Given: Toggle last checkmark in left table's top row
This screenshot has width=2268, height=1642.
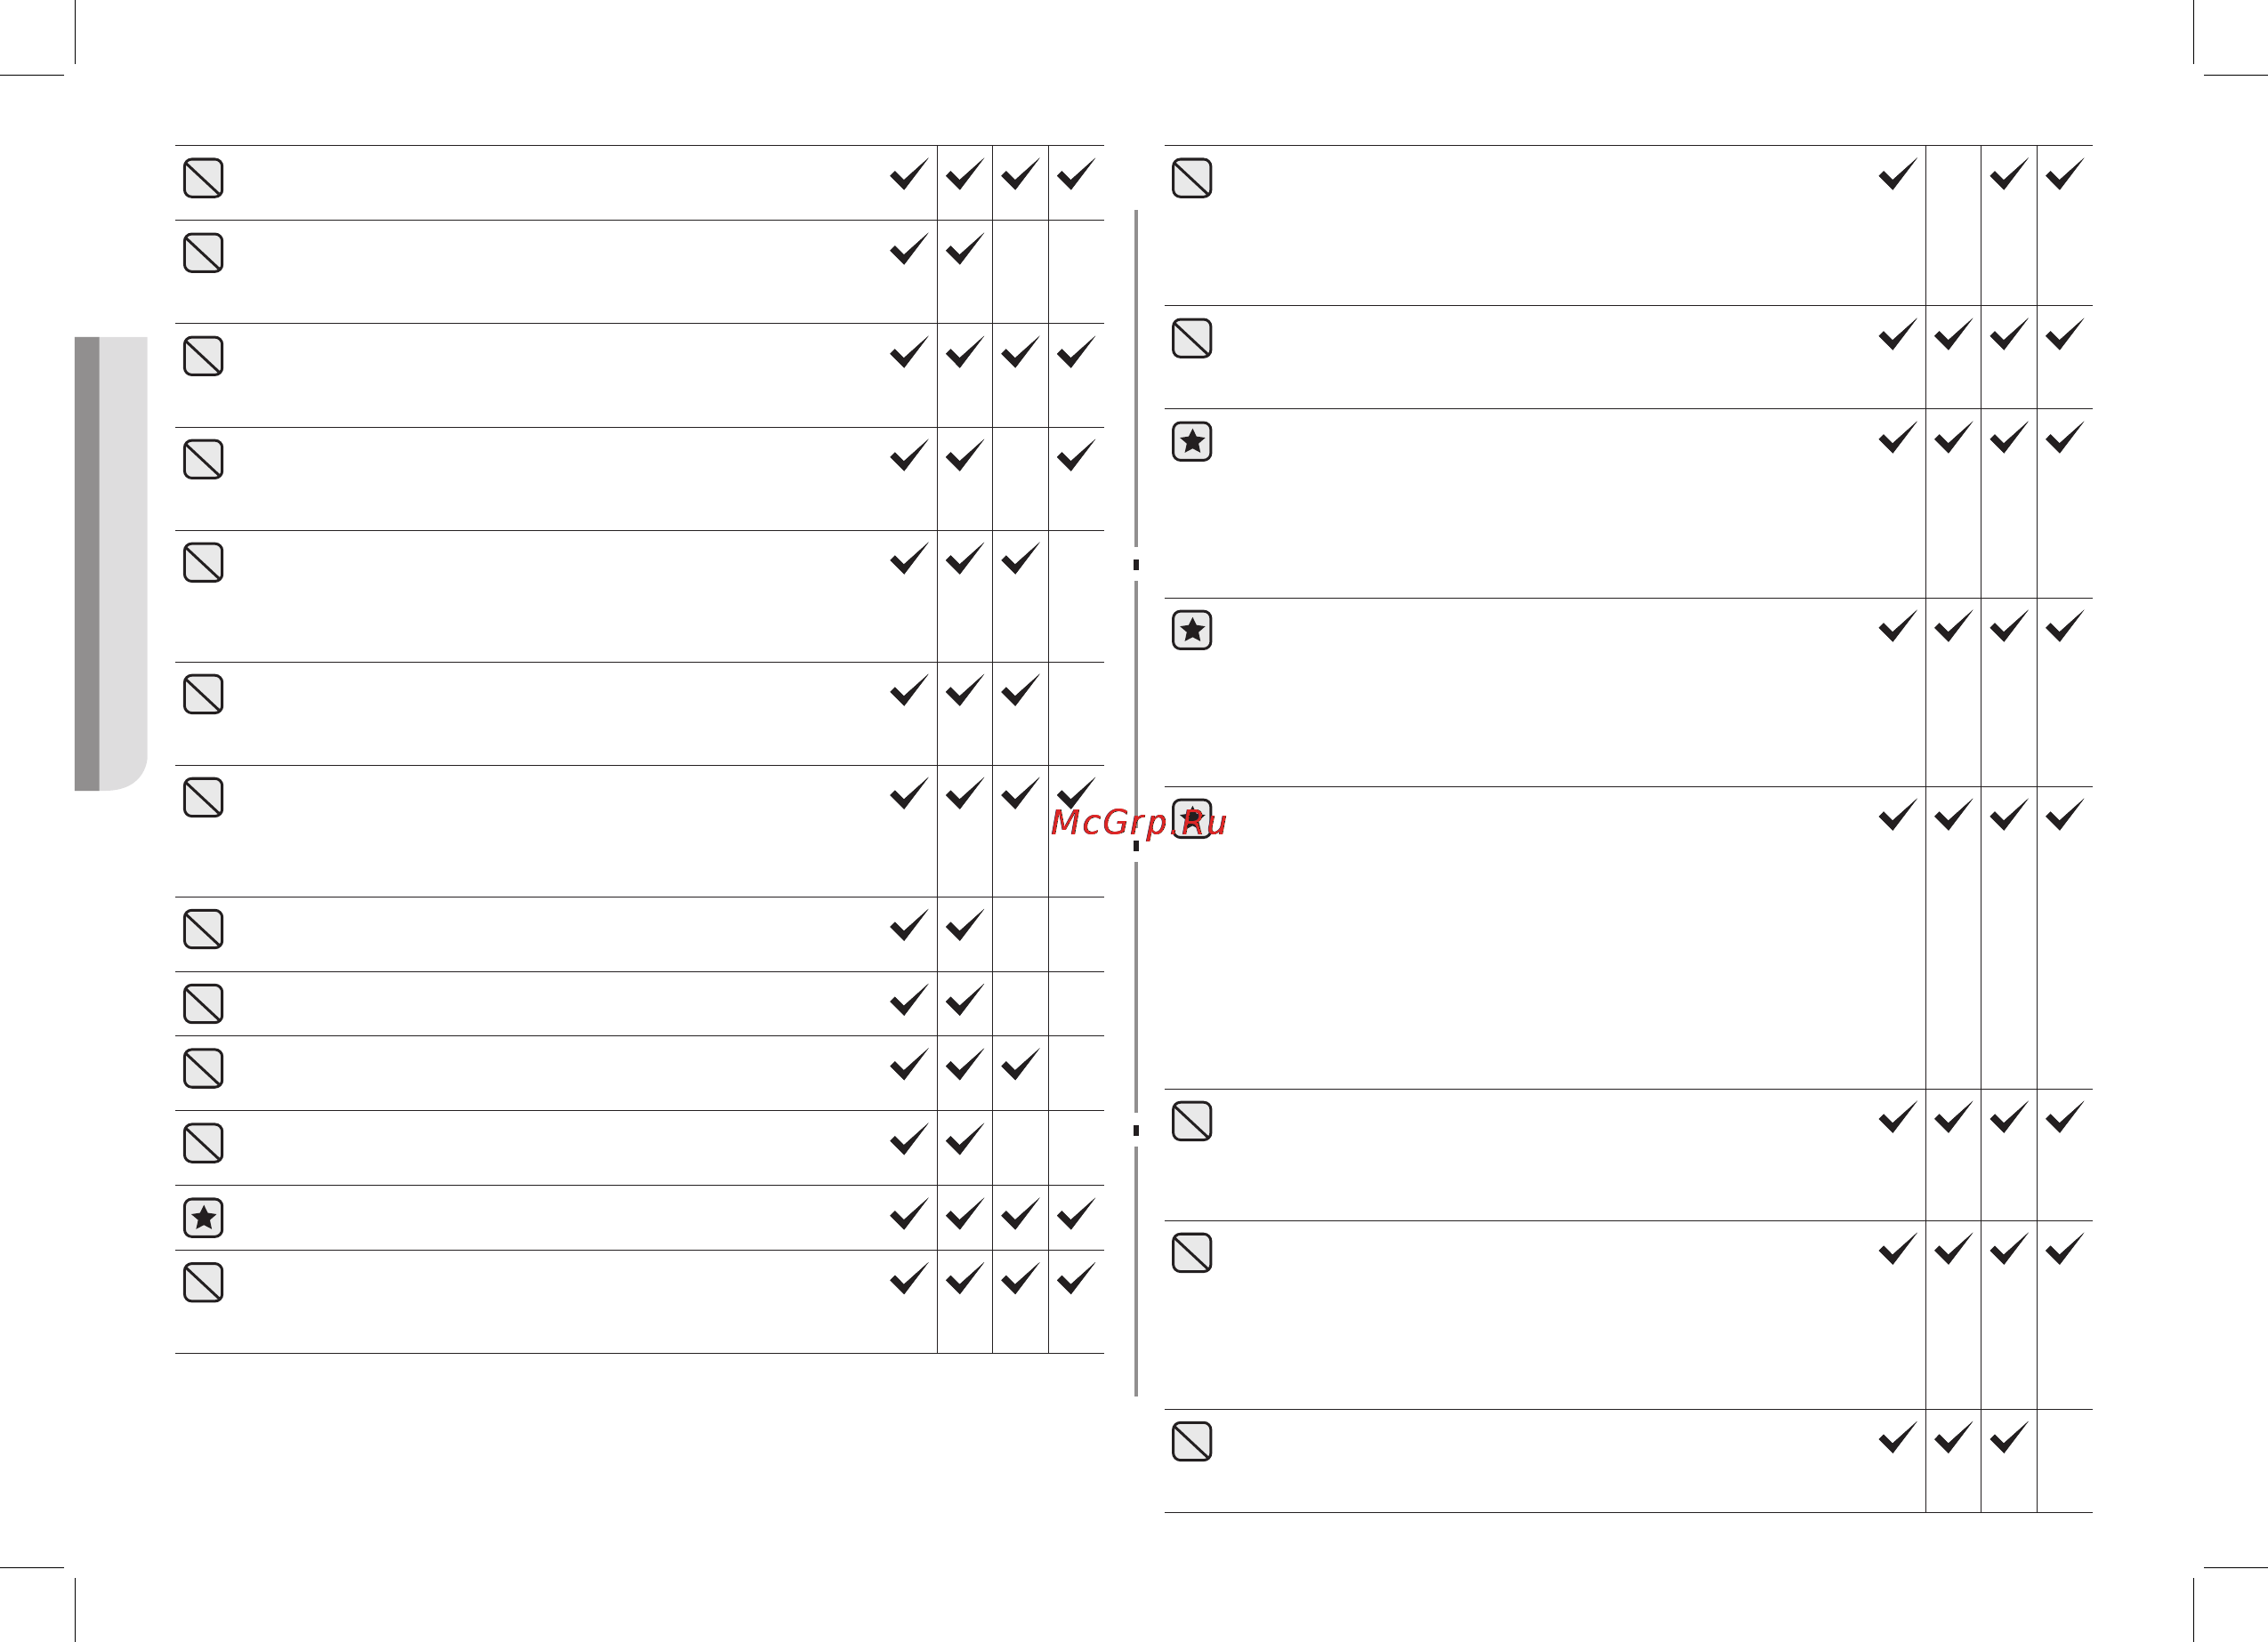Looking at the screenshot, I should pyautogui.click(x=1076, y=174).
